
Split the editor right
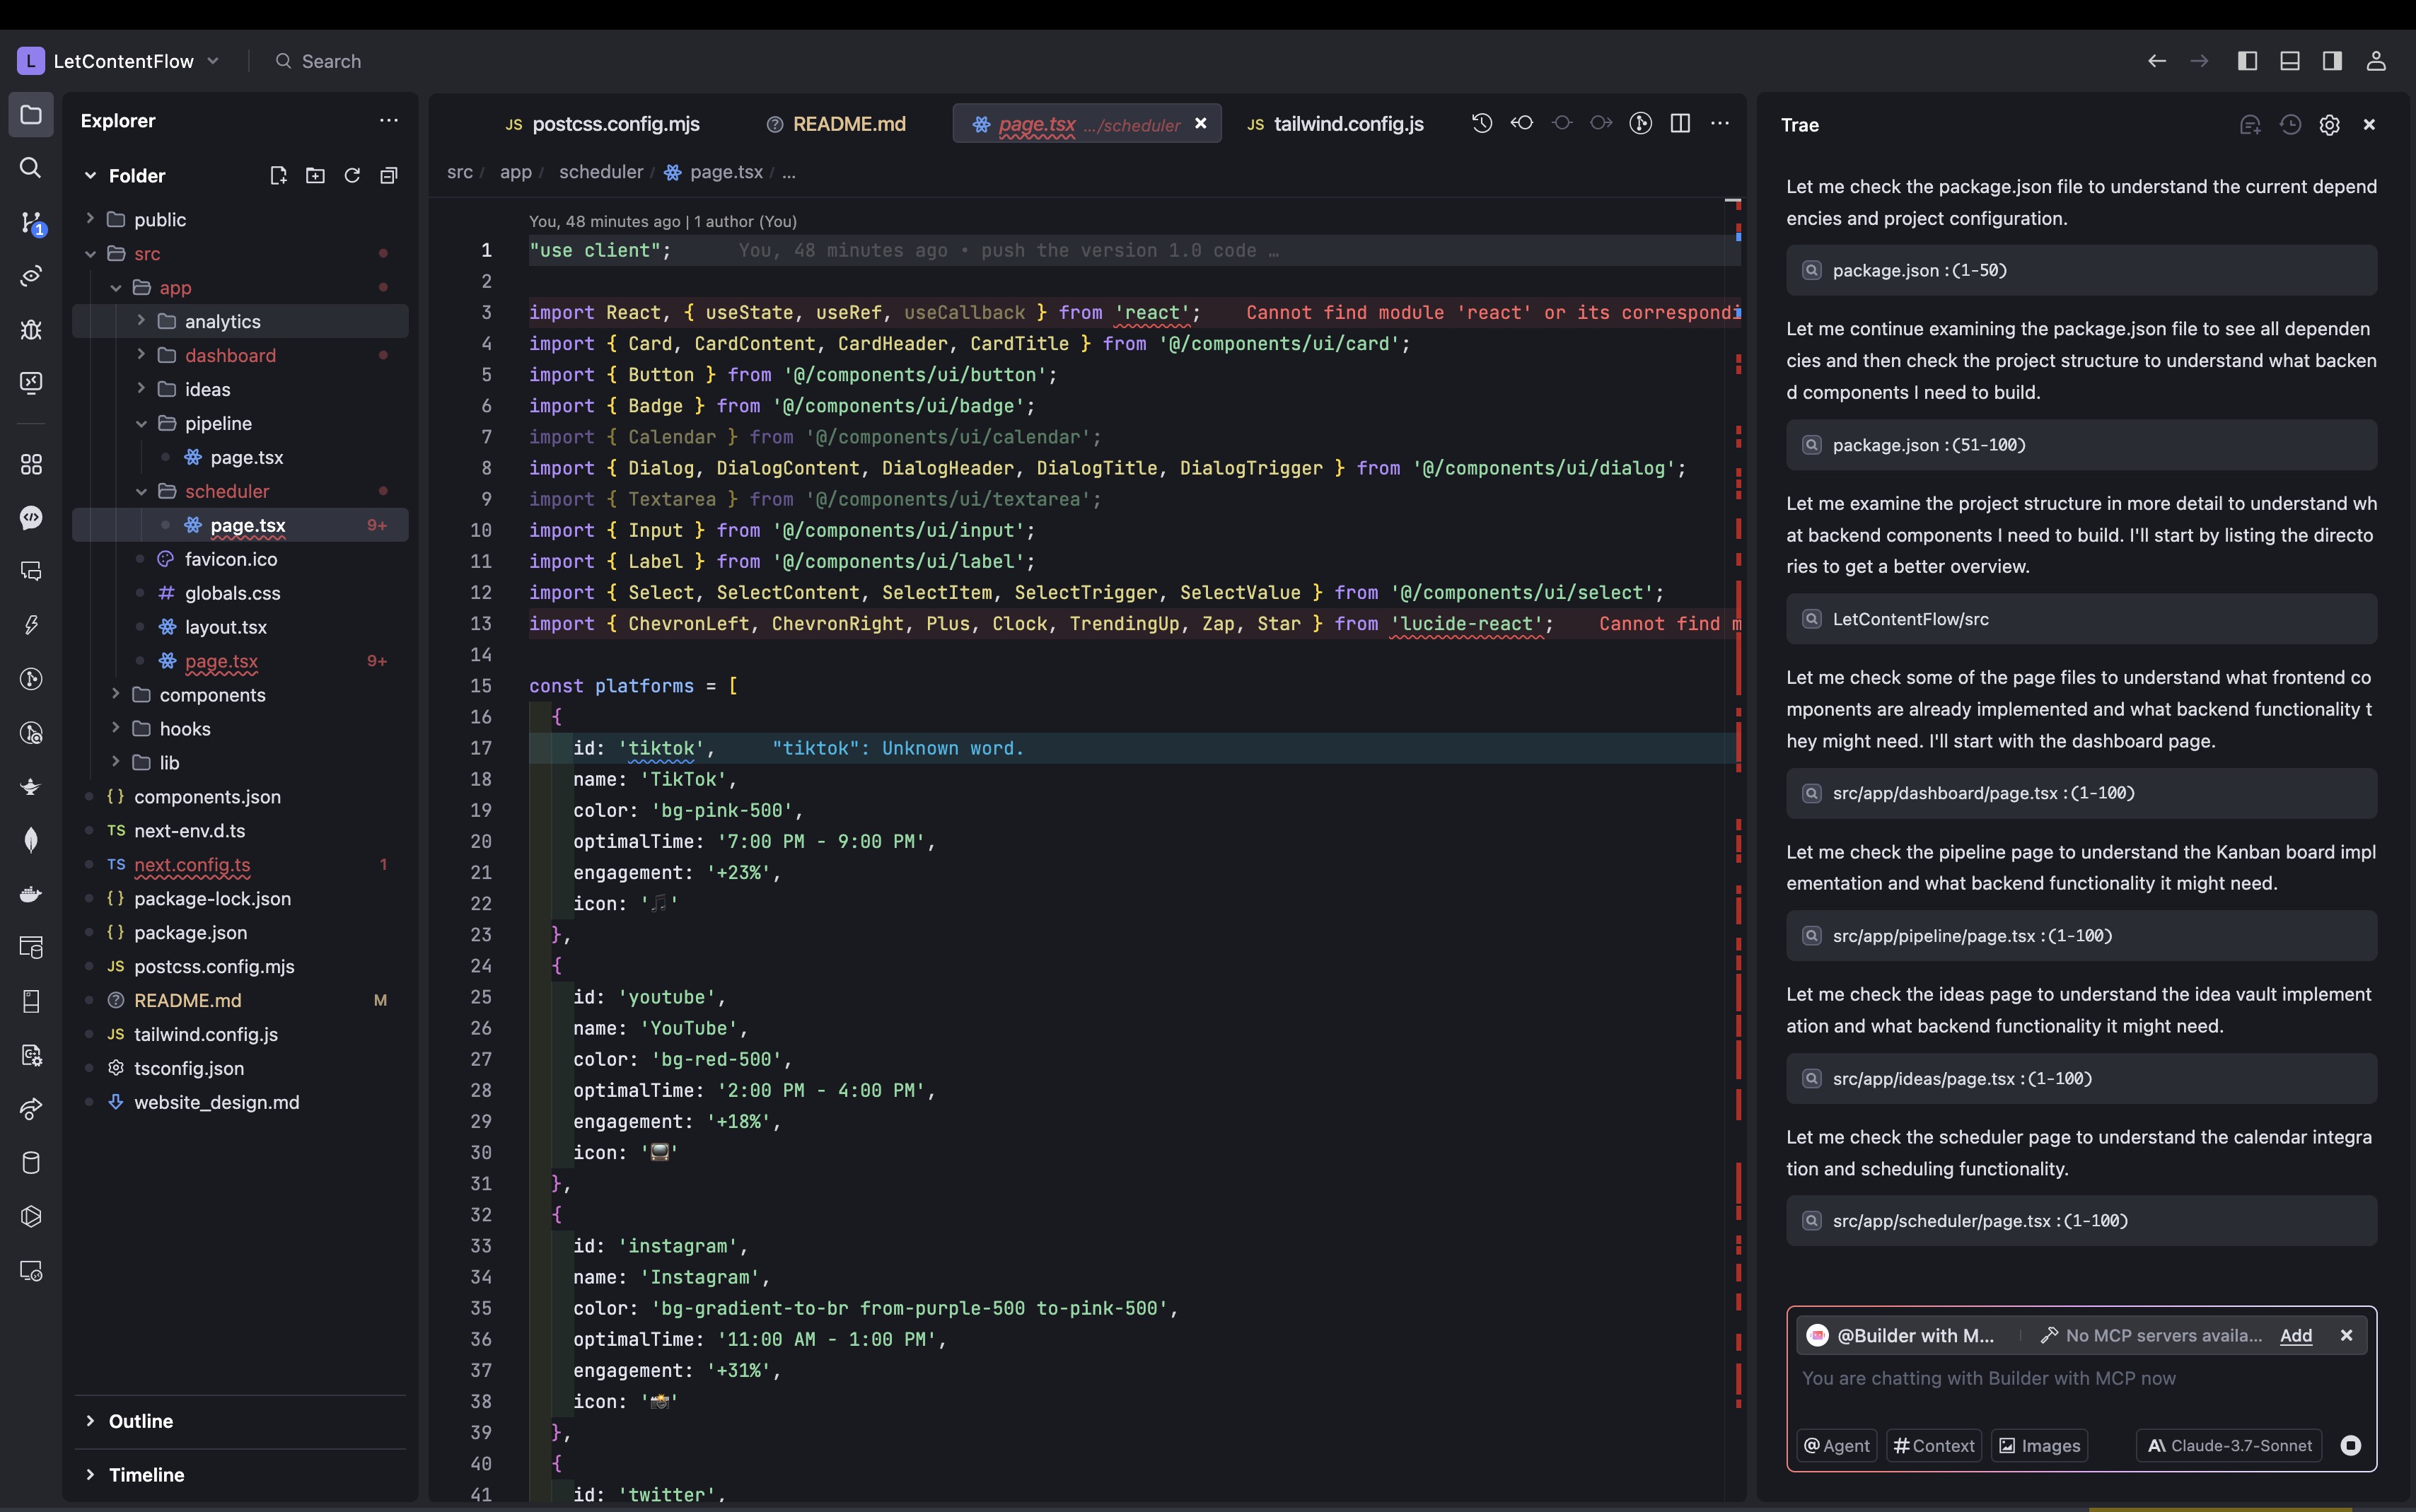[x=1680, y=123]
